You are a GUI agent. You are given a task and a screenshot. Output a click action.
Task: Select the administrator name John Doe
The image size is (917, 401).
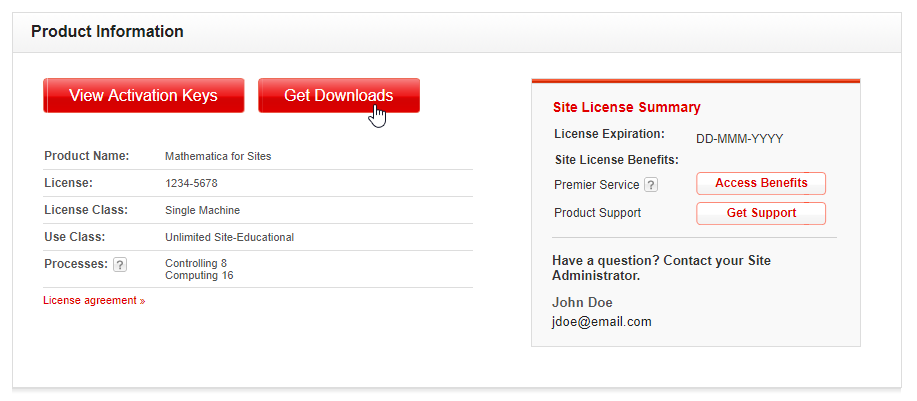click(582, 303)
